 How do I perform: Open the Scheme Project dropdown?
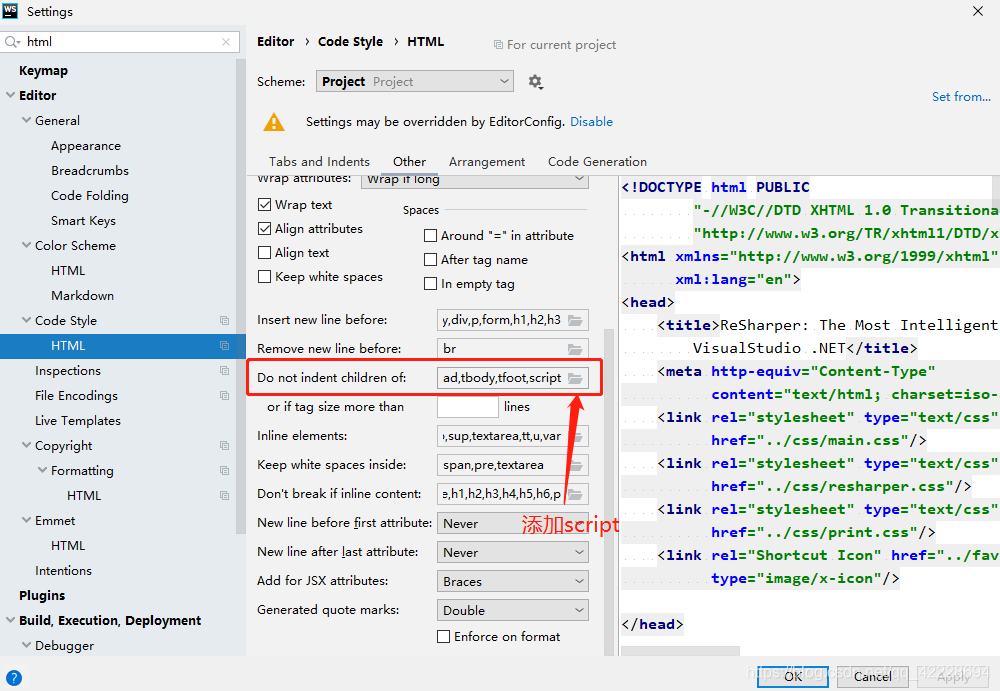[x=415, y=82]
